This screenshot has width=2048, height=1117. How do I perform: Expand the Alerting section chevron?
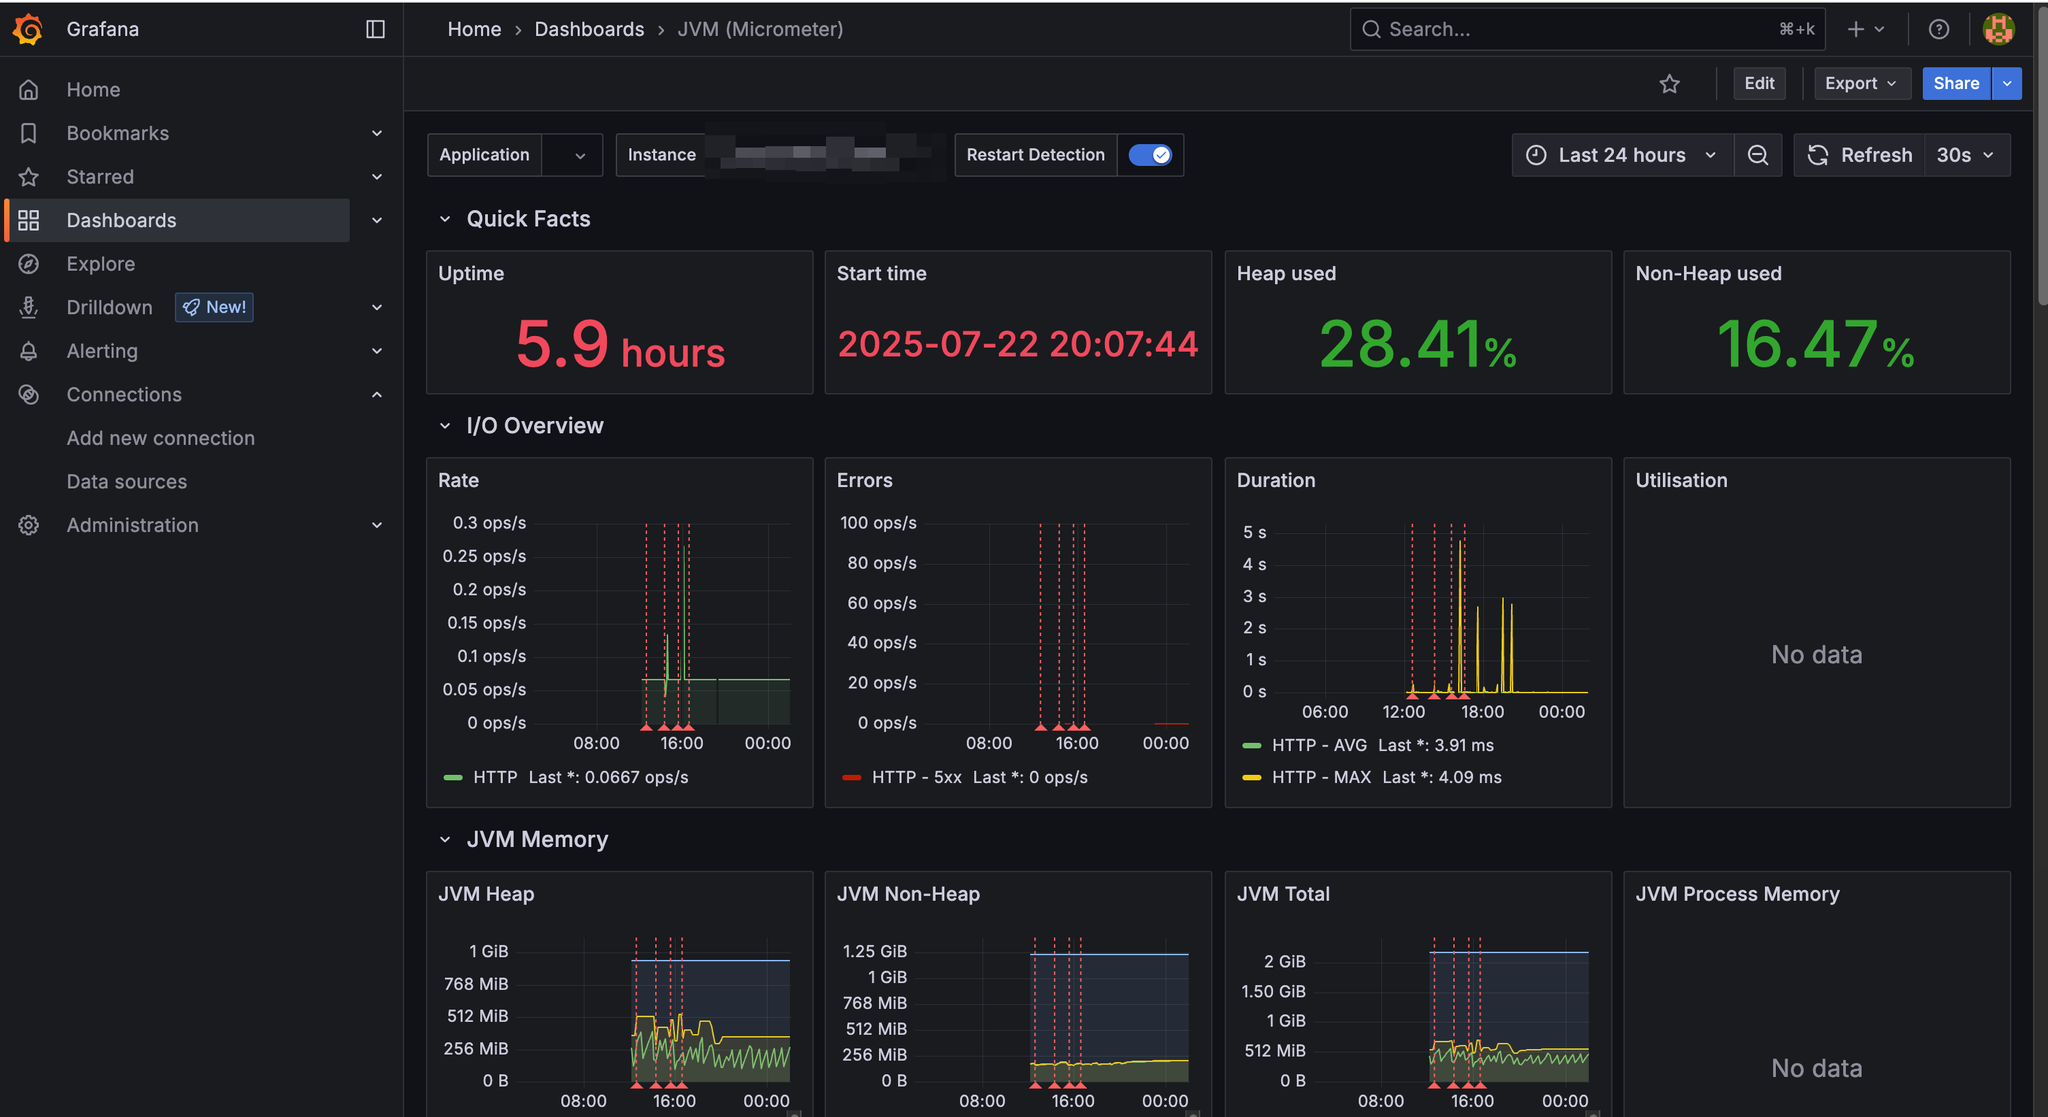coord(377,351)
